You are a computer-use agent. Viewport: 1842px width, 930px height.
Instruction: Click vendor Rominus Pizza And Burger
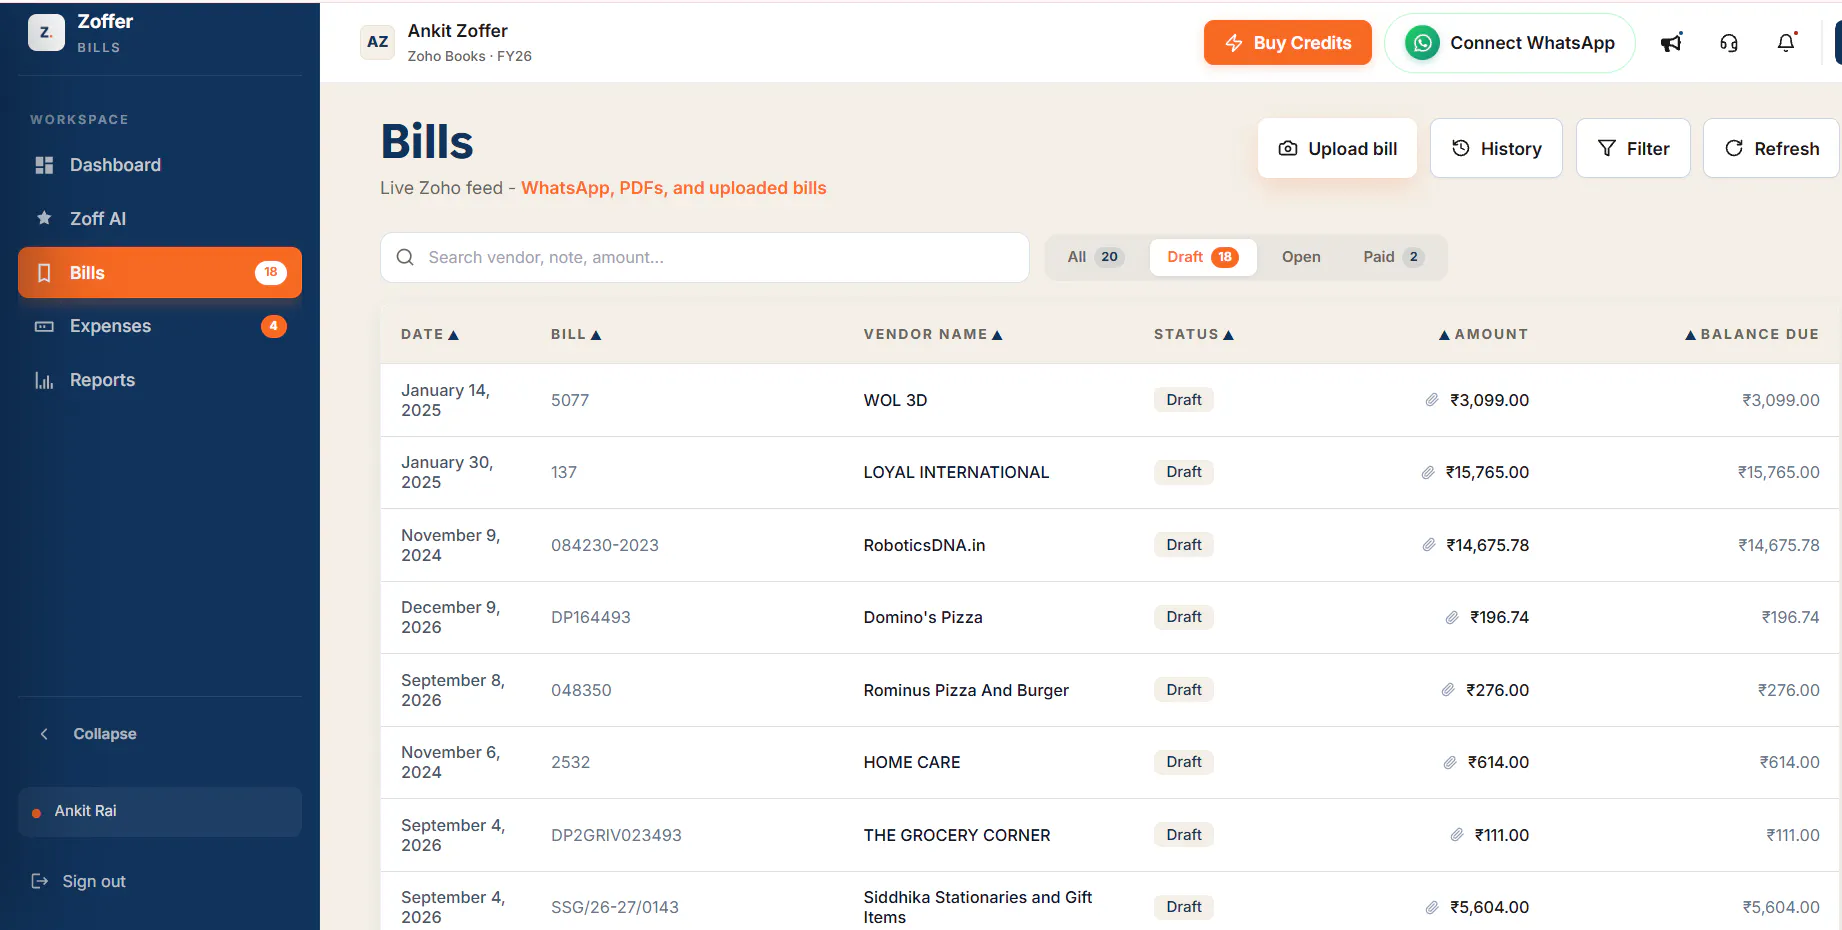pyautogui.click(x=966, y=690)
